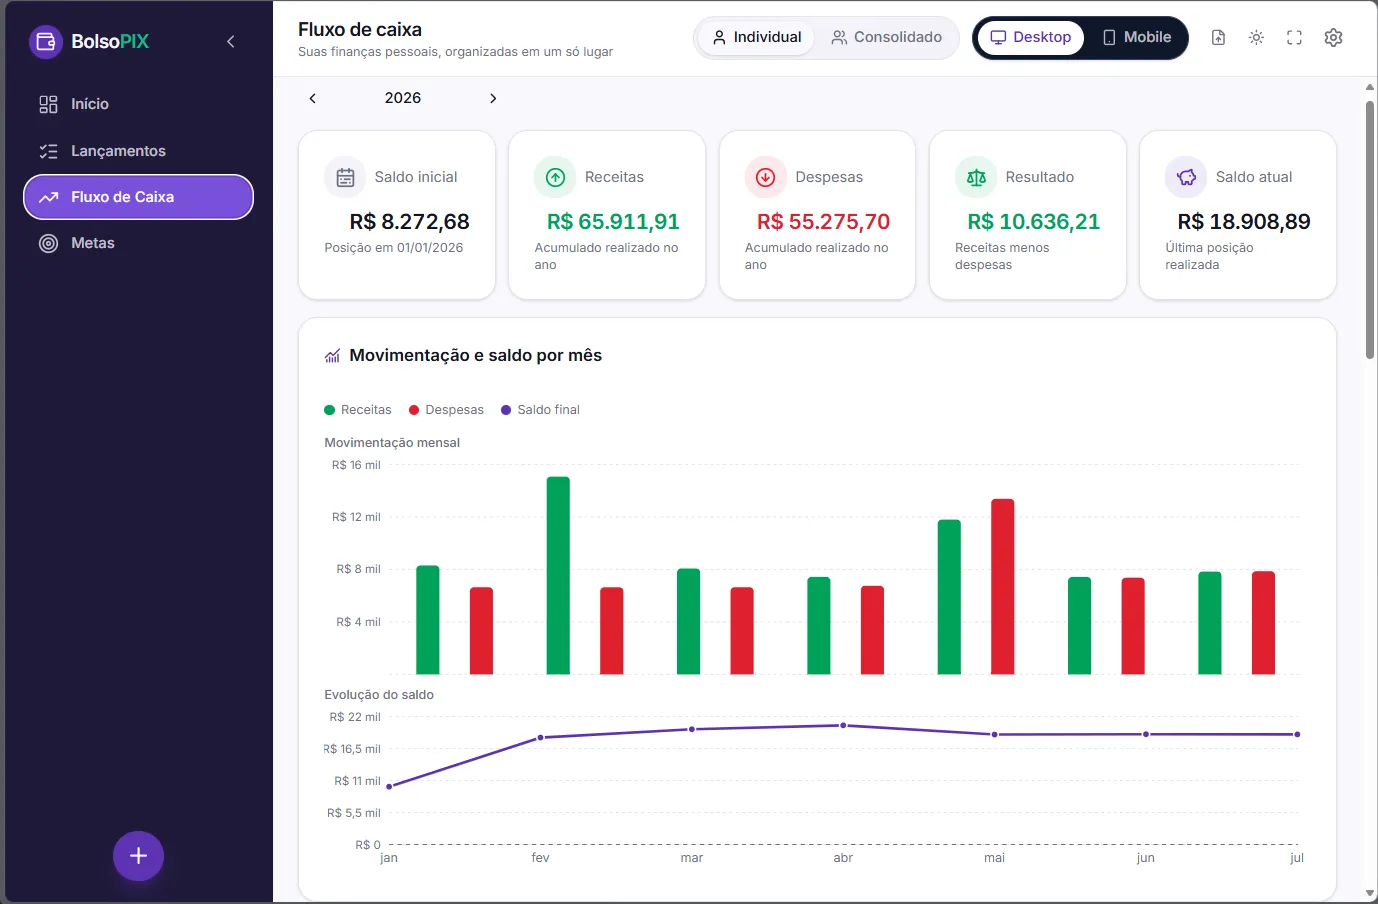Click 'Última posição realizada' caption
This screenshot has height=904, width=1378.
(x=1209, y=256)
